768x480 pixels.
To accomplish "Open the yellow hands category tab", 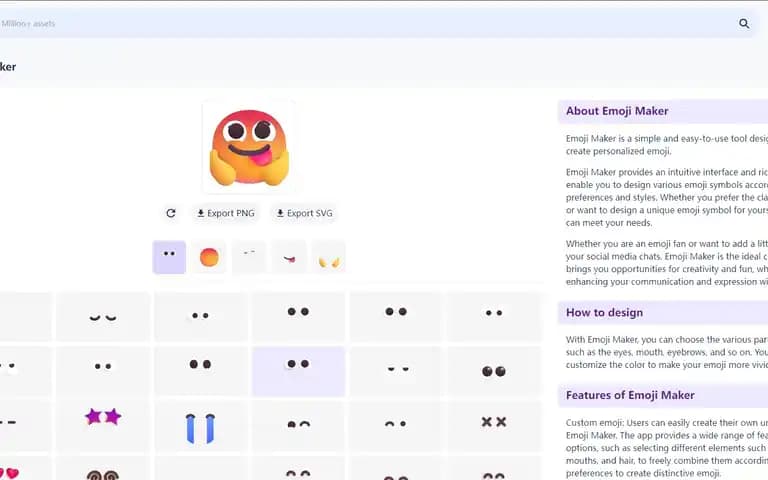I will coord(329,257).
